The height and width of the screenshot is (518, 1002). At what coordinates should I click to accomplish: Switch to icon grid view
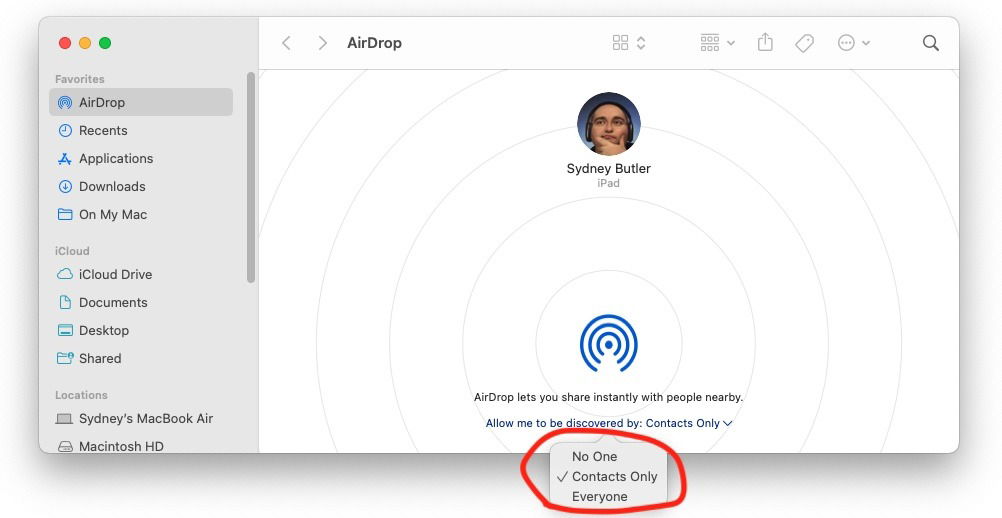click(620, 43)
